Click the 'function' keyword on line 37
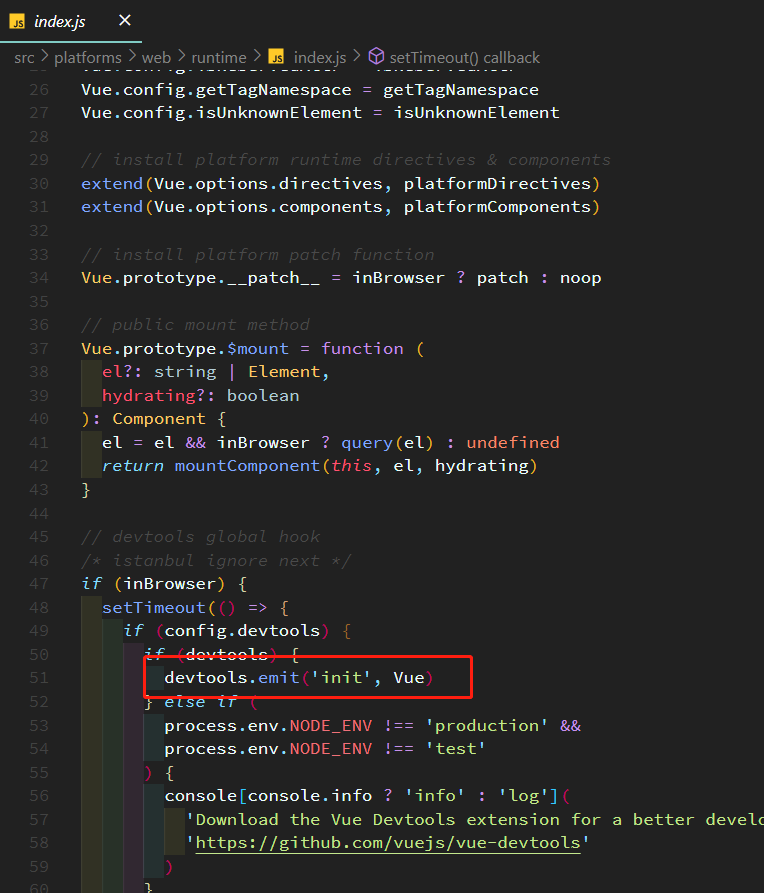This screenshot has width=764, height=893. 362,349
